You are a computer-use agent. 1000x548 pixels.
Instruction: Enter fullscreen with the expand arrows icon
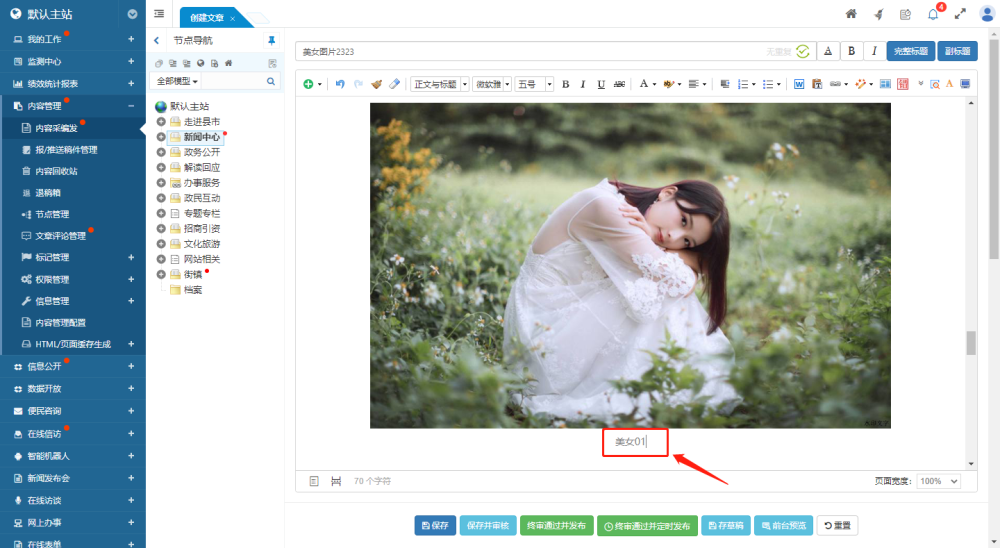[x=960, y=14]
